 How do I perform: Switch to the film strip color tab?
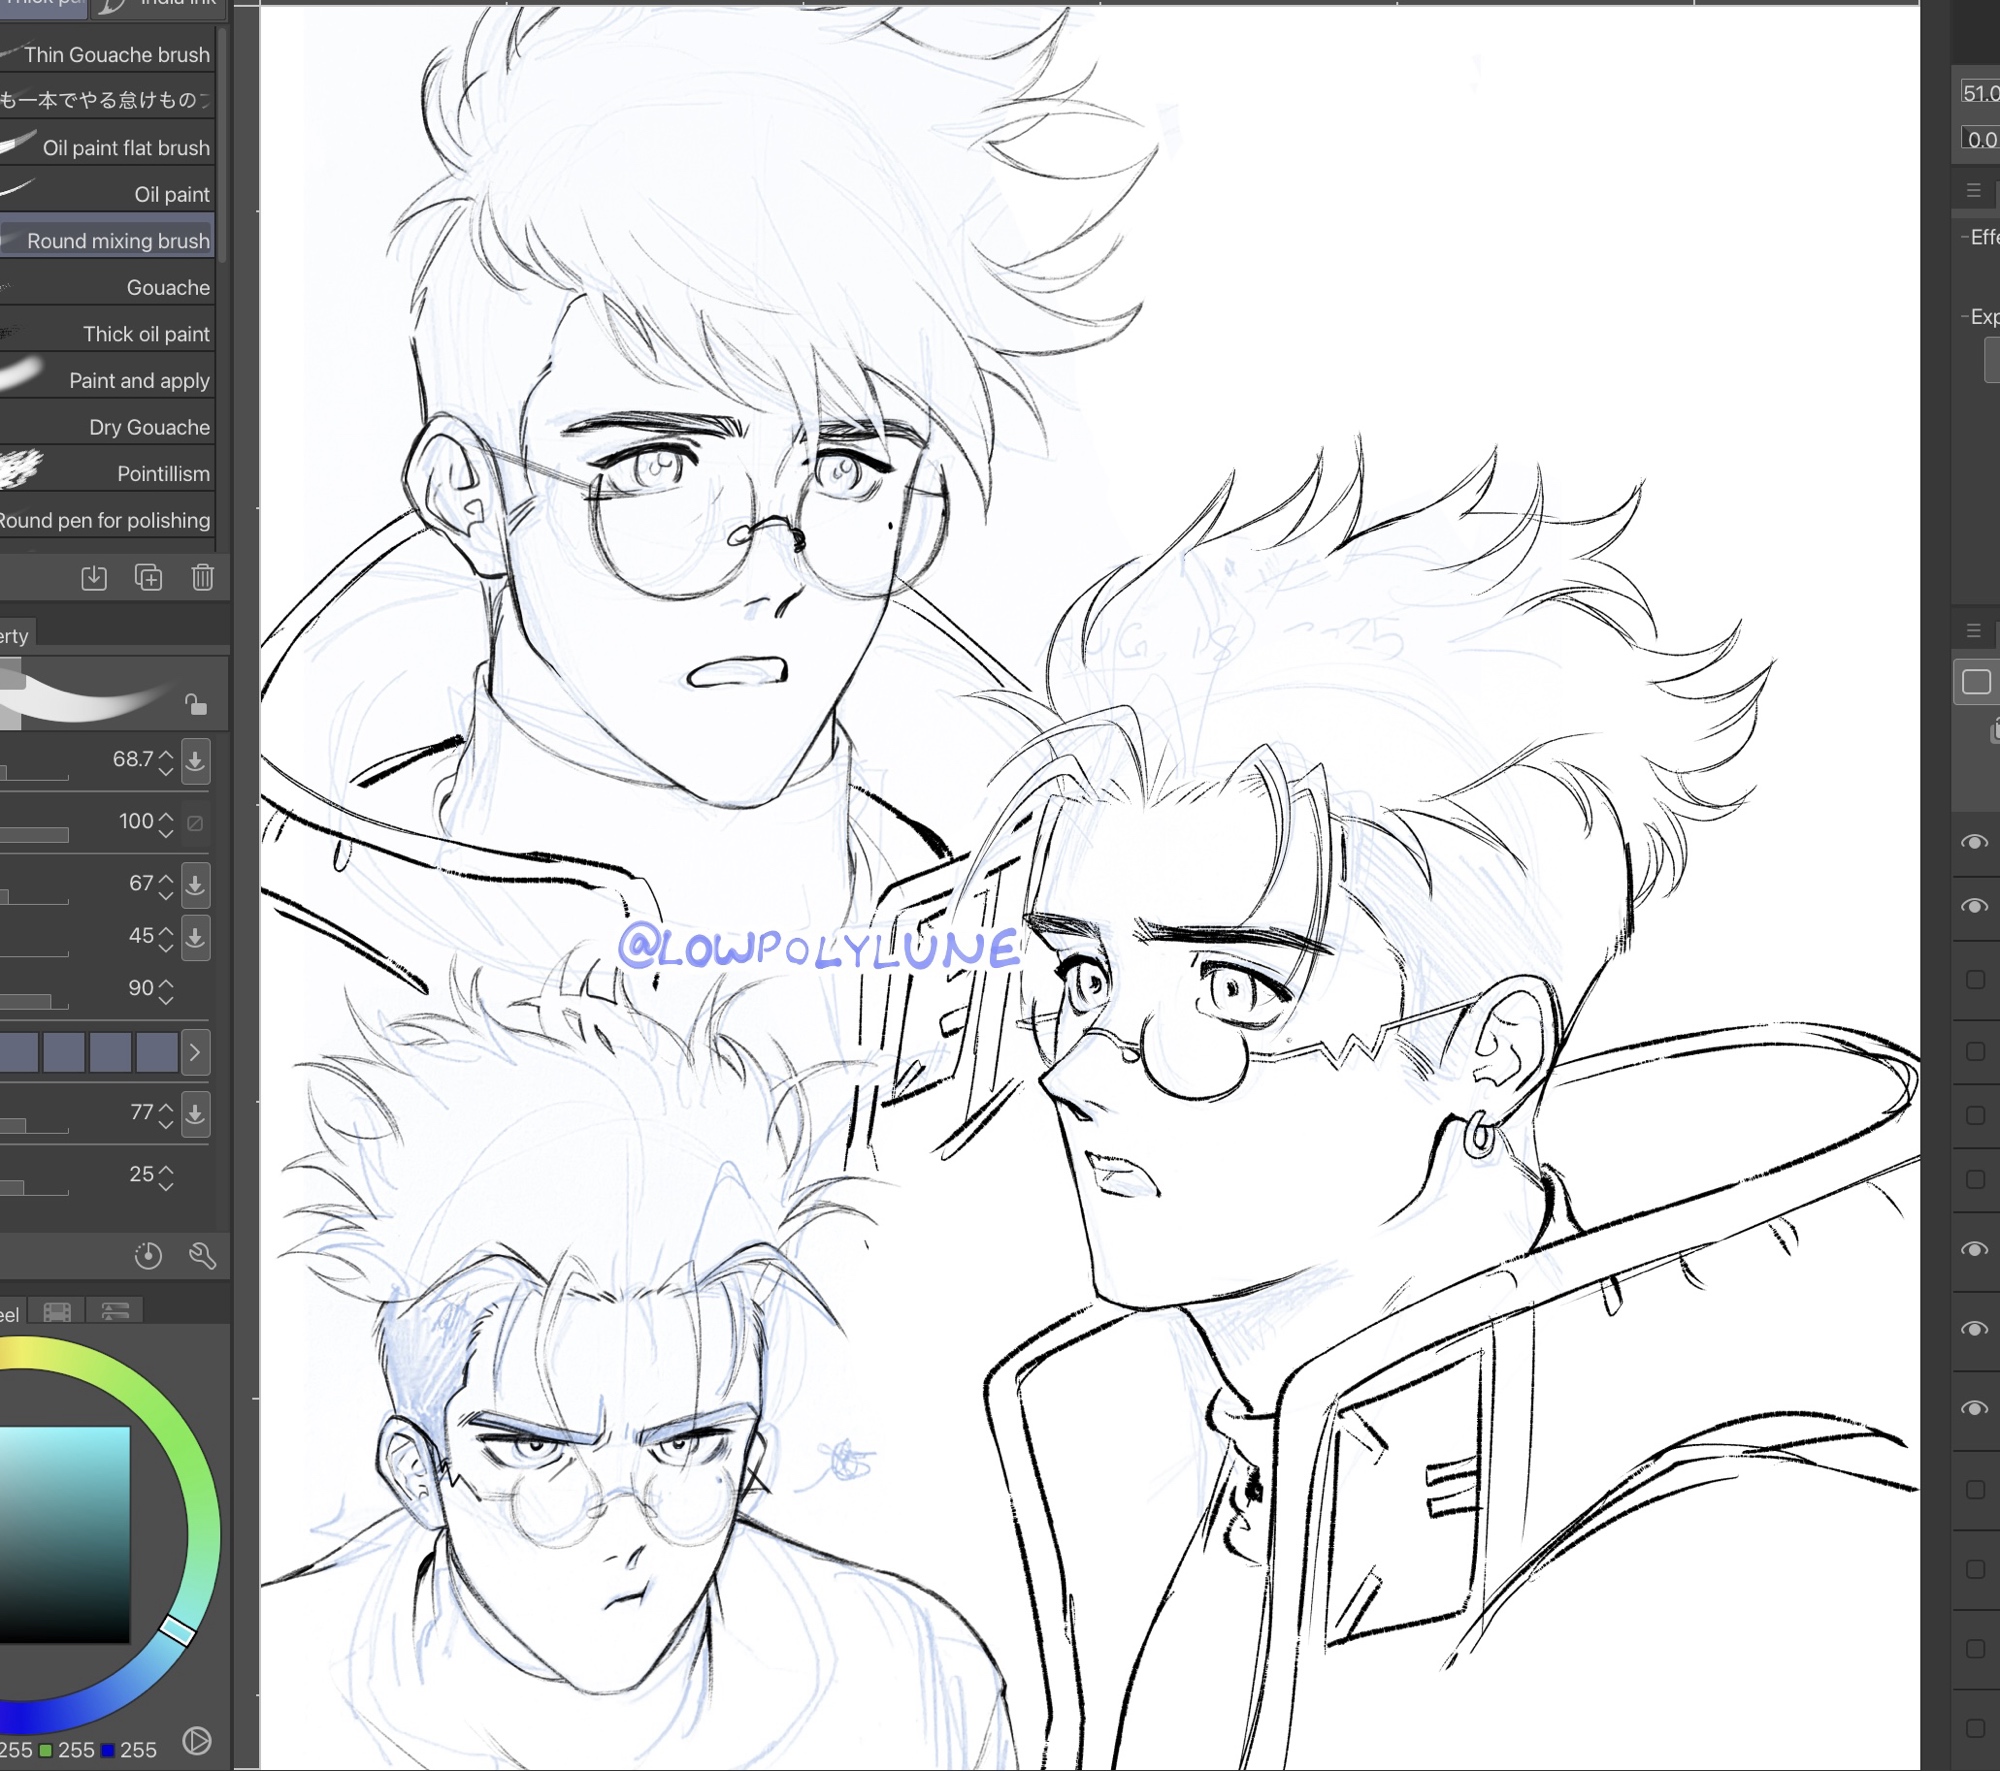(x=58, y=1312)
